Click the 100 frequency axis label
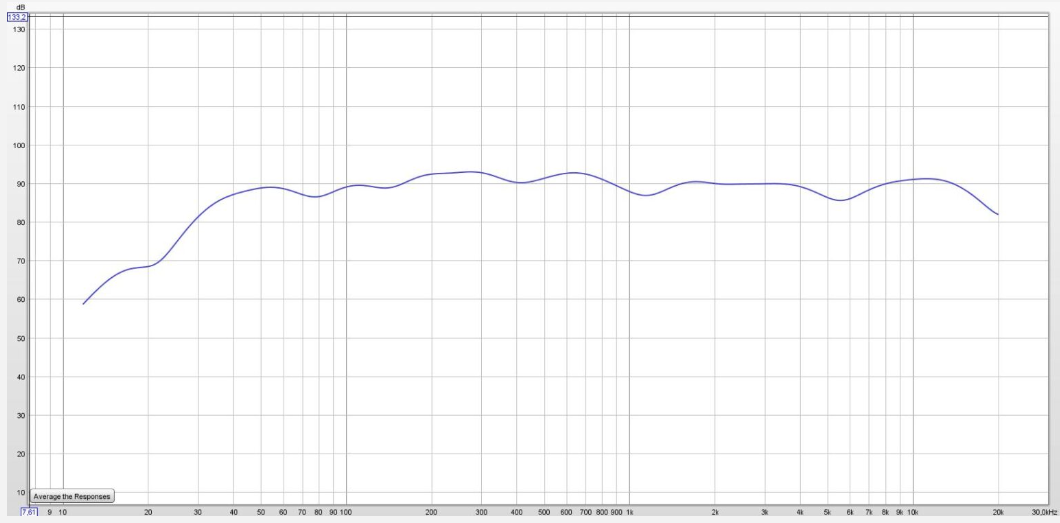This screenshot has height=523, width=1060. (x=346, y=512)
